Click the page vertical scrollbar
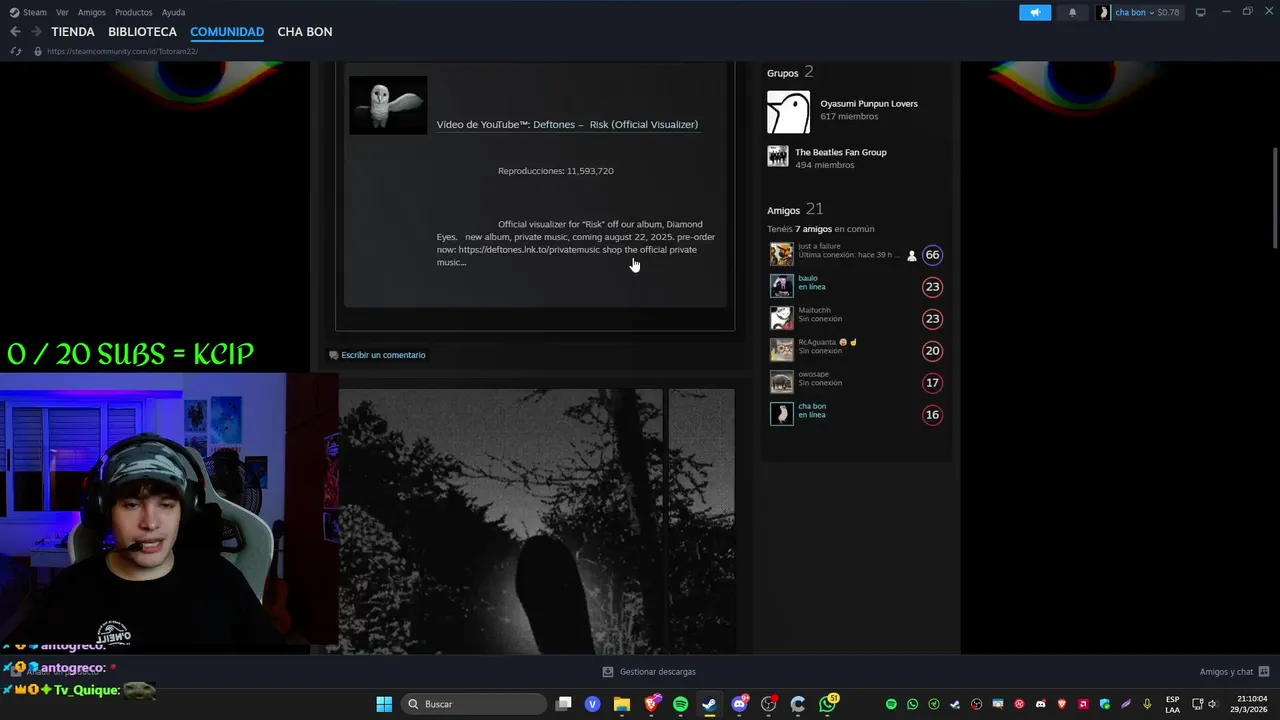Screen dimensions: 1280x720 click(1274, 198)
